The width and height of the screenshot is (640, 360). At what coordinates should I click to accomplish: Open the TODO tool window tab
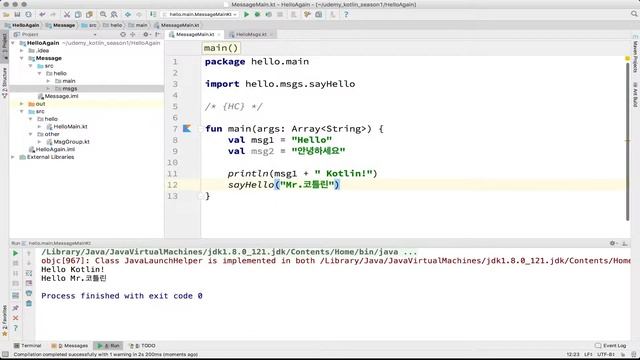(142, 346)
